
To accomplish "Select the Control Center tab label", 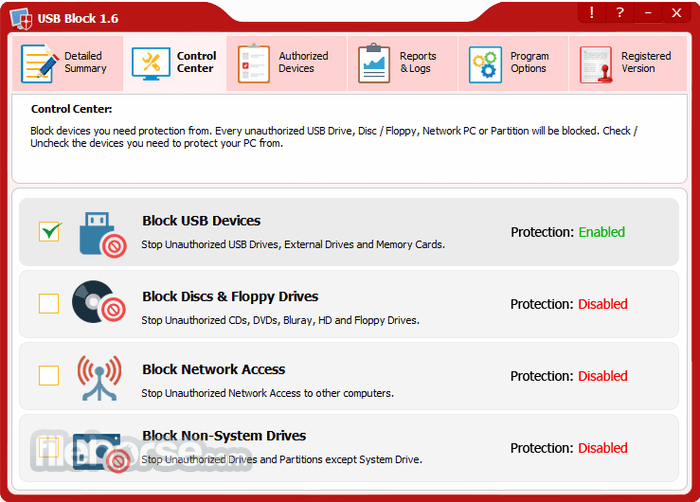I will [196, 62].
